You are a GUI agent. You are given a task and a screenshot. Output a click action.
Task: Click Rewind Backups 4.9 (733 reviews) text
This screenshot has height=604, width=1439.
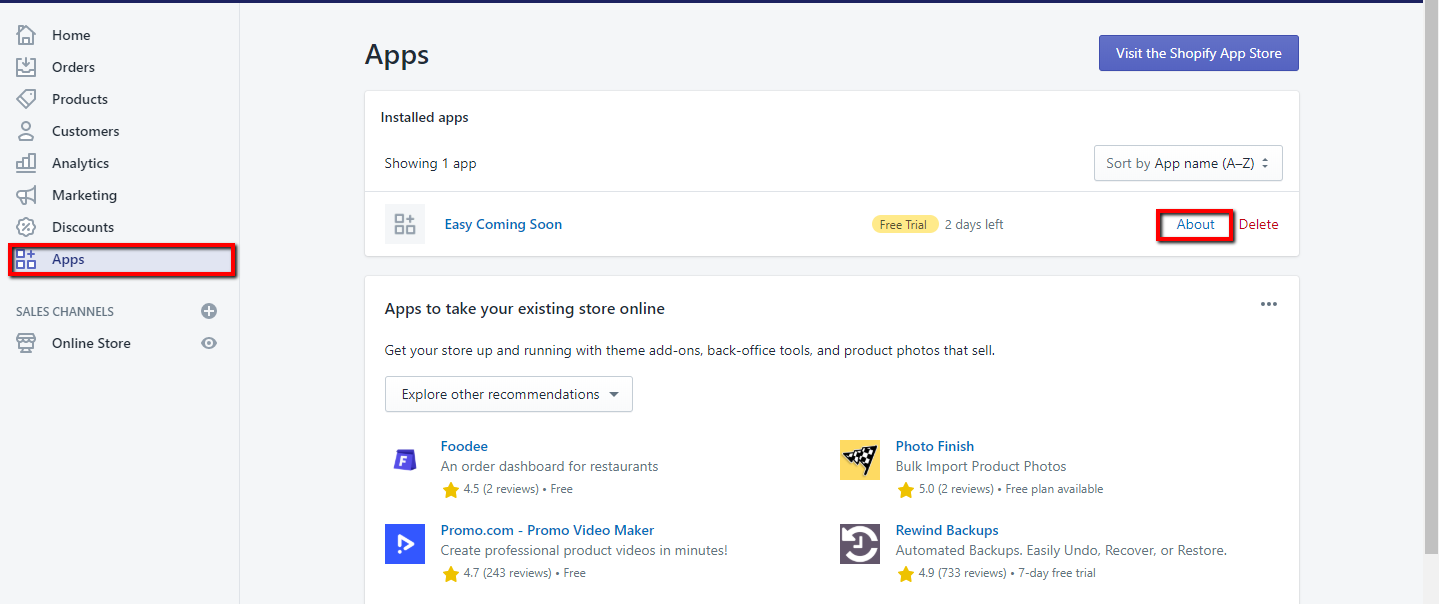click(965, 573)
